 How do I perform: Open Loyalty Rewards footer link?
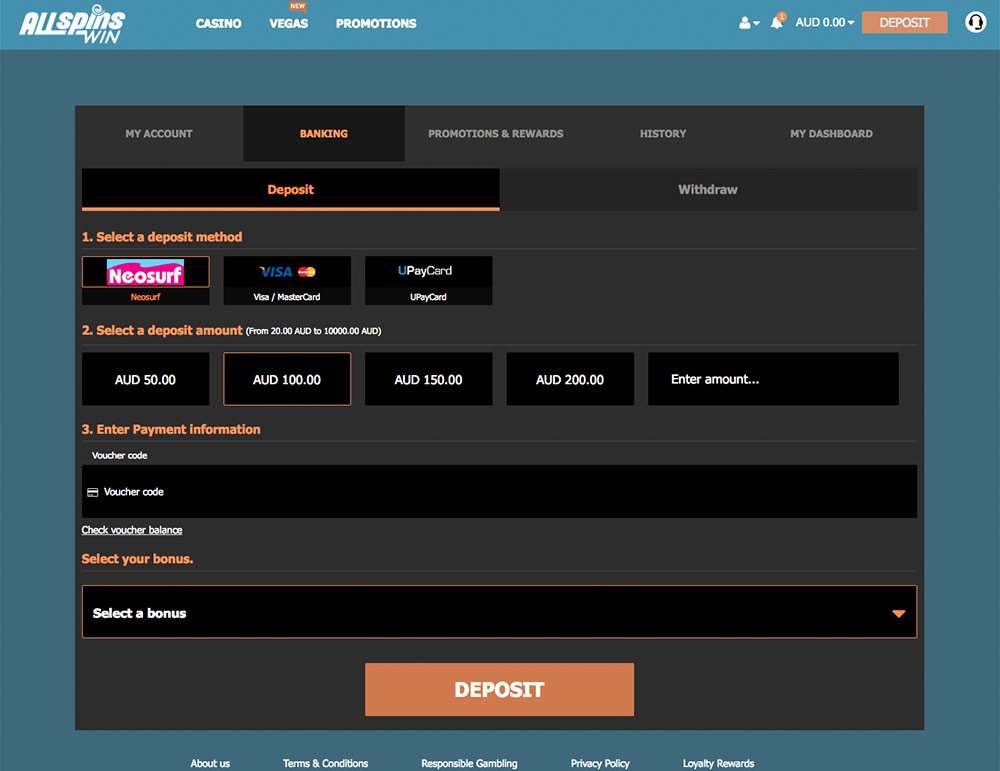718,763
